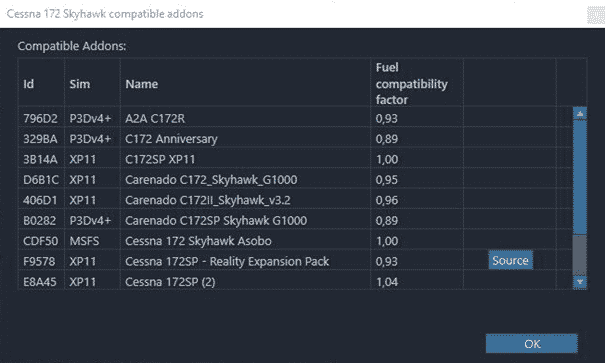
Task: Click Id cell F9578
Action: coord(39,262)
